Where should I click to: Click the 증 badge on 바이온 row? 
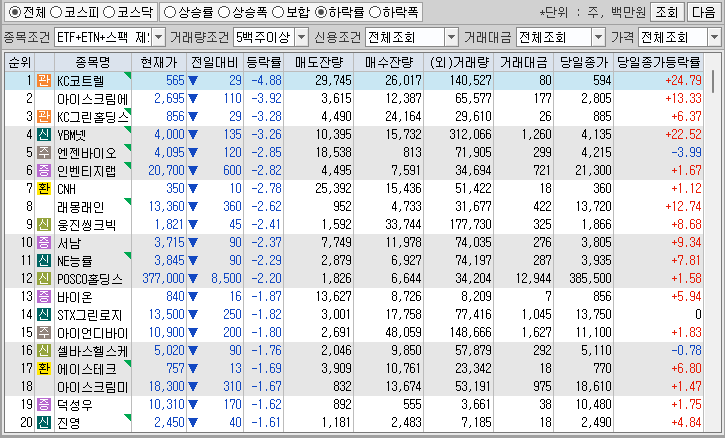coord(44,296)
